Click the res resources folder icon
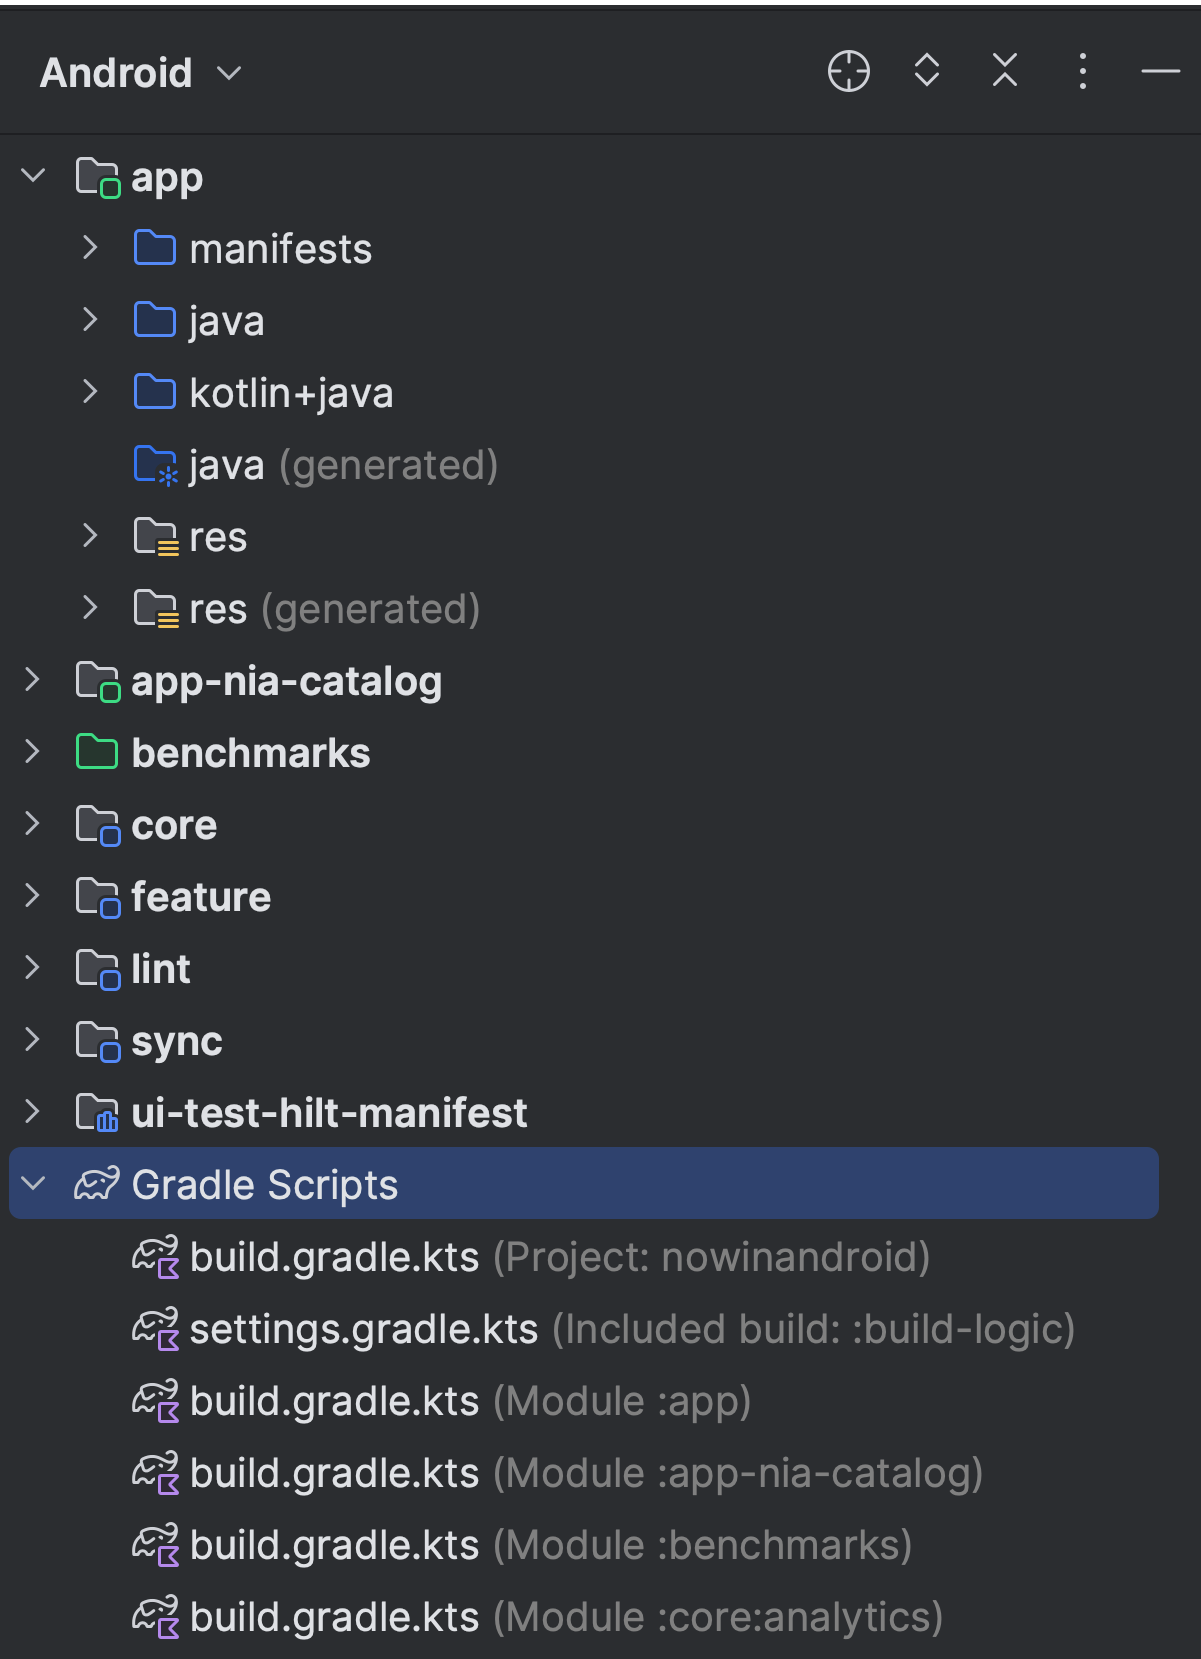The image size is (1201, 1659). point(156,537)
